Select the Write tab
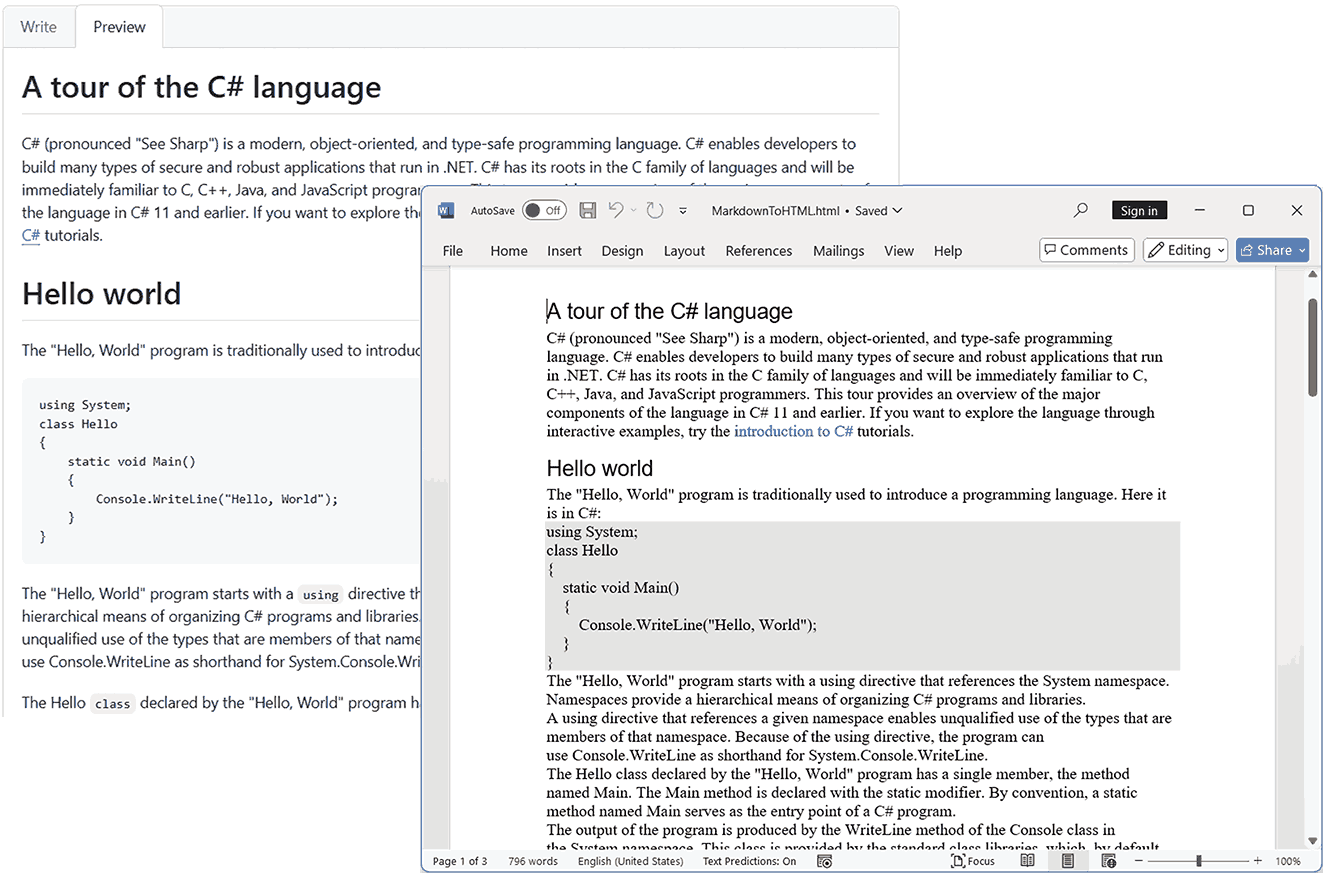This screenshot has height=873, width=1323. [39, 27]
